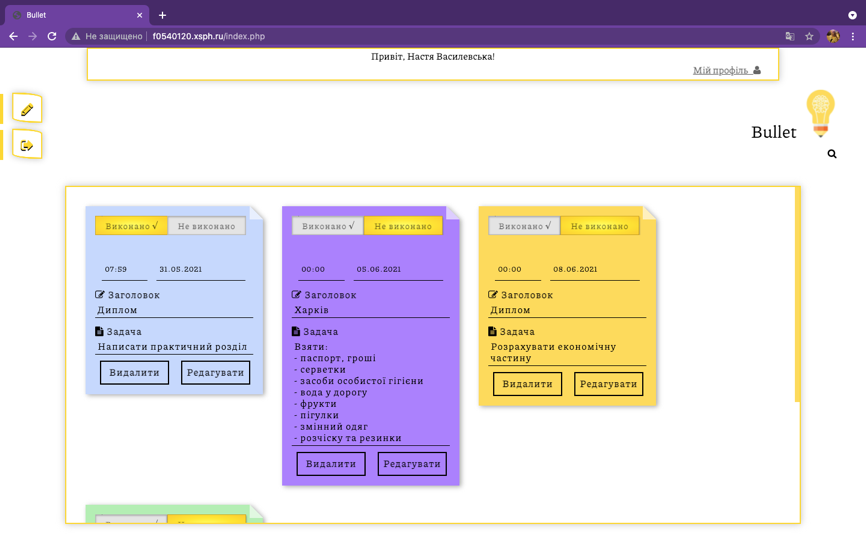The width and height of the screenshot is (866, 541).
Task: Bookmark this page with star icon
Action: [x=809, y=36]
